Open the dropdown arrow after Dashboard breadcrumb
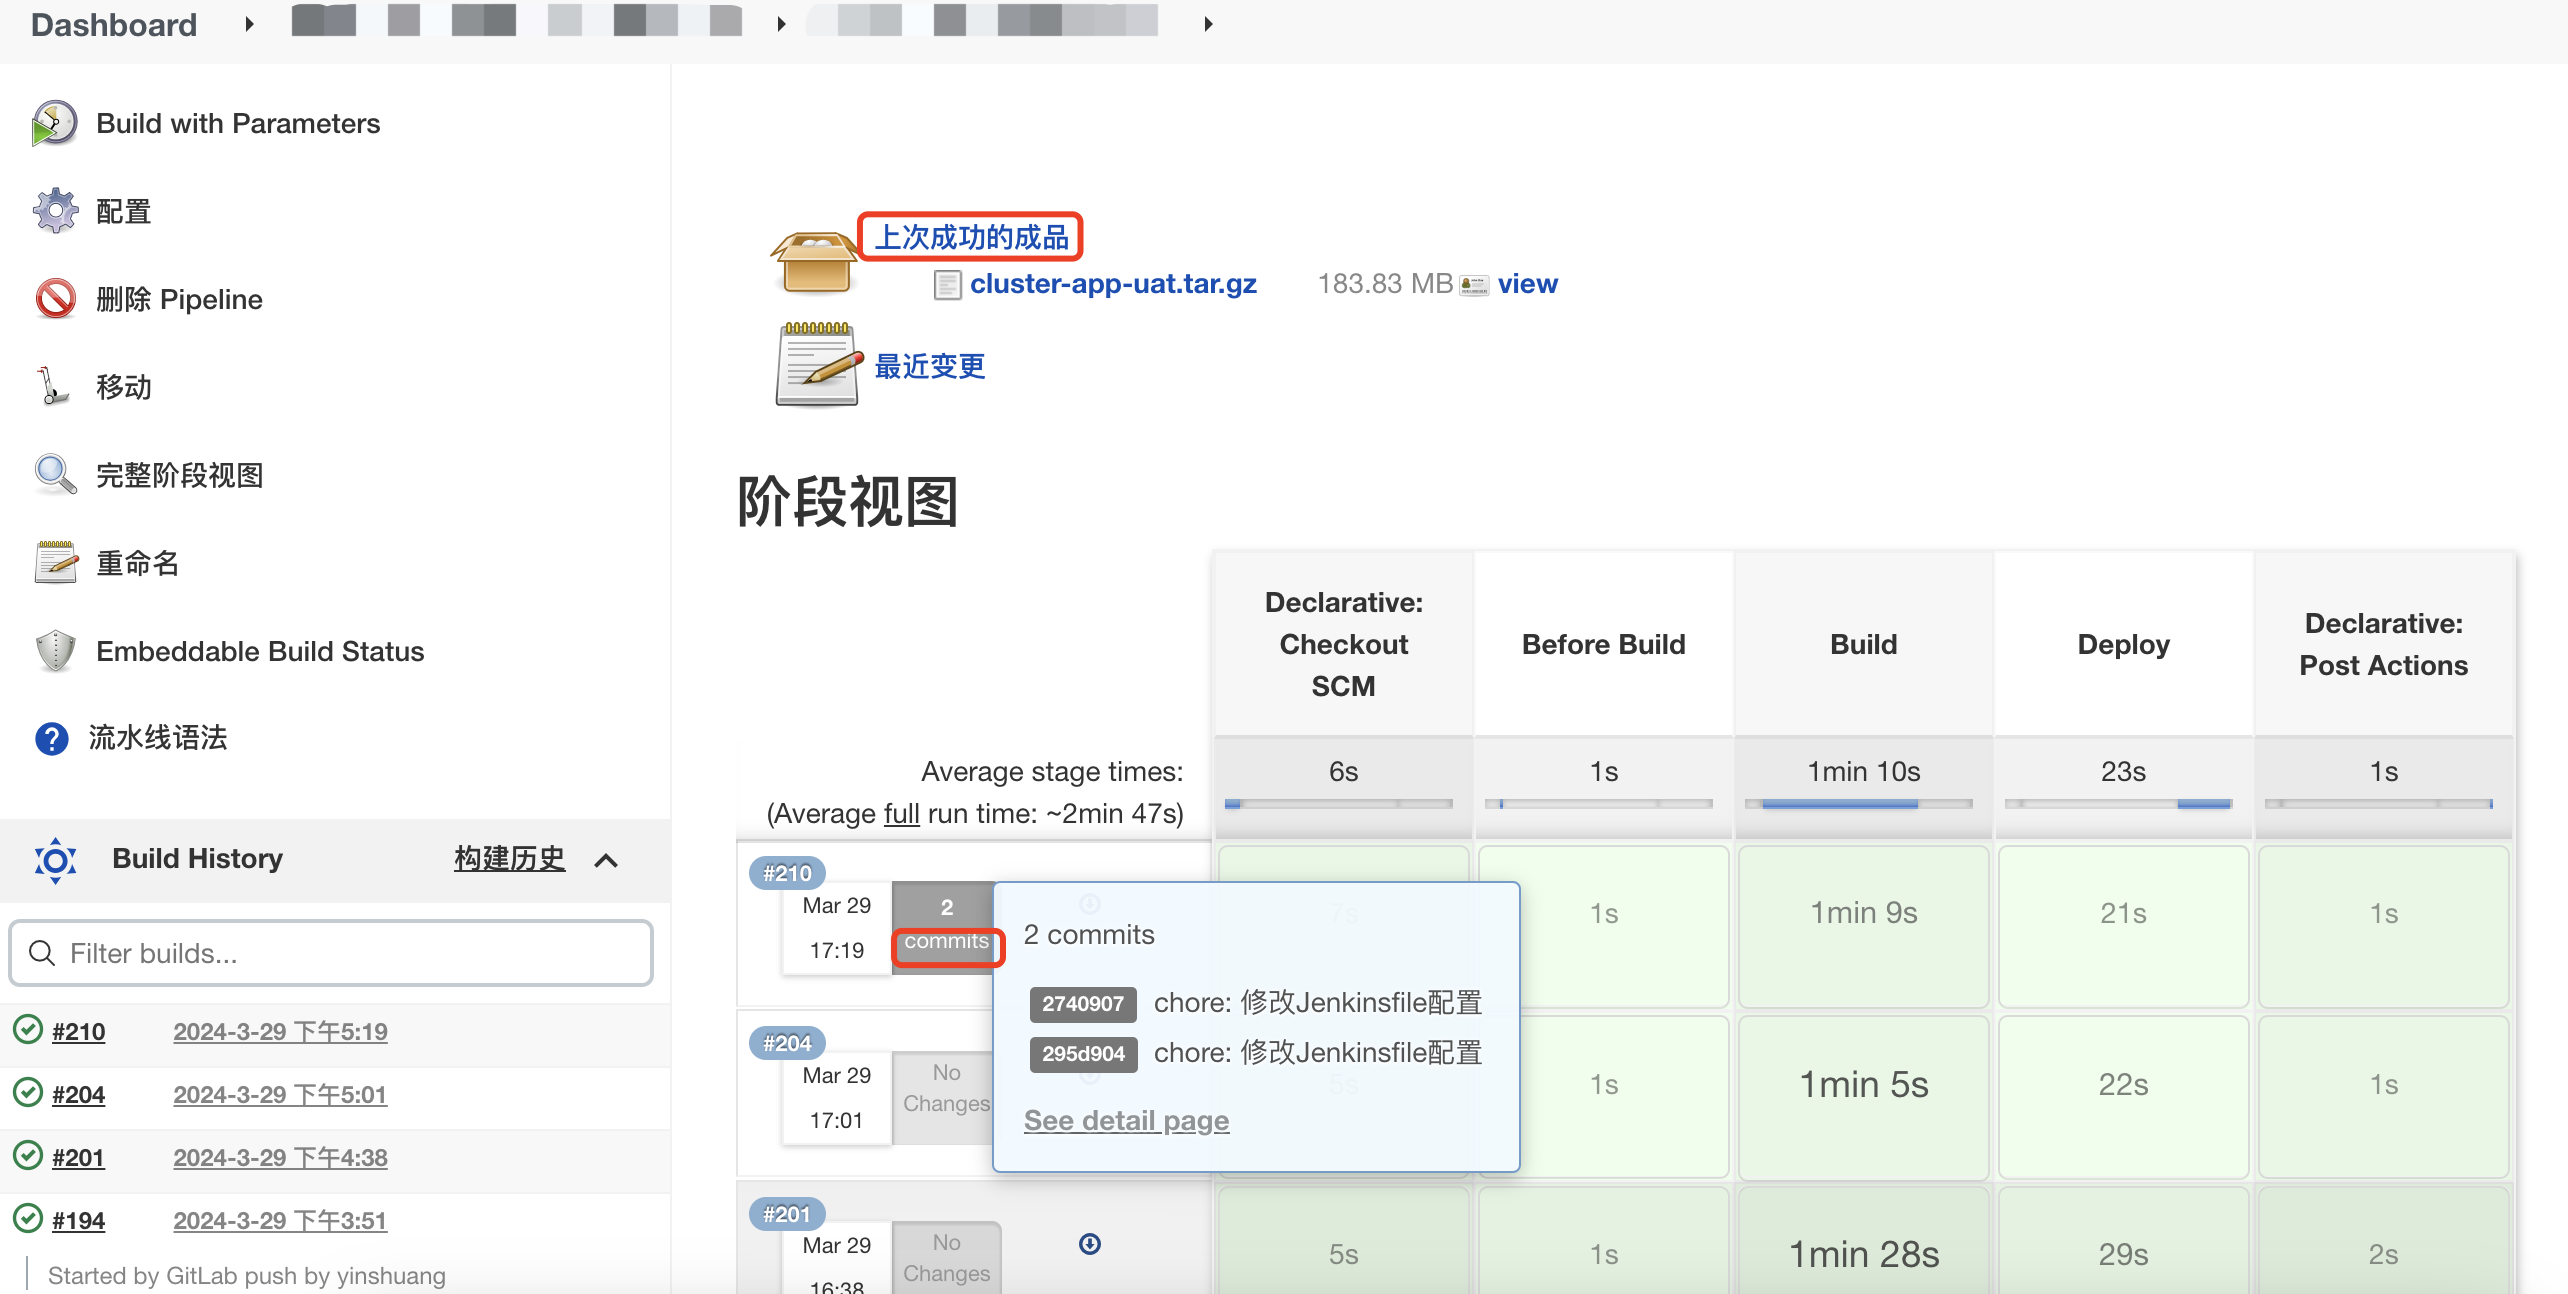The width and height of the screenshot is (2568, 1294). pyautogui.click(x=249, y=24)
